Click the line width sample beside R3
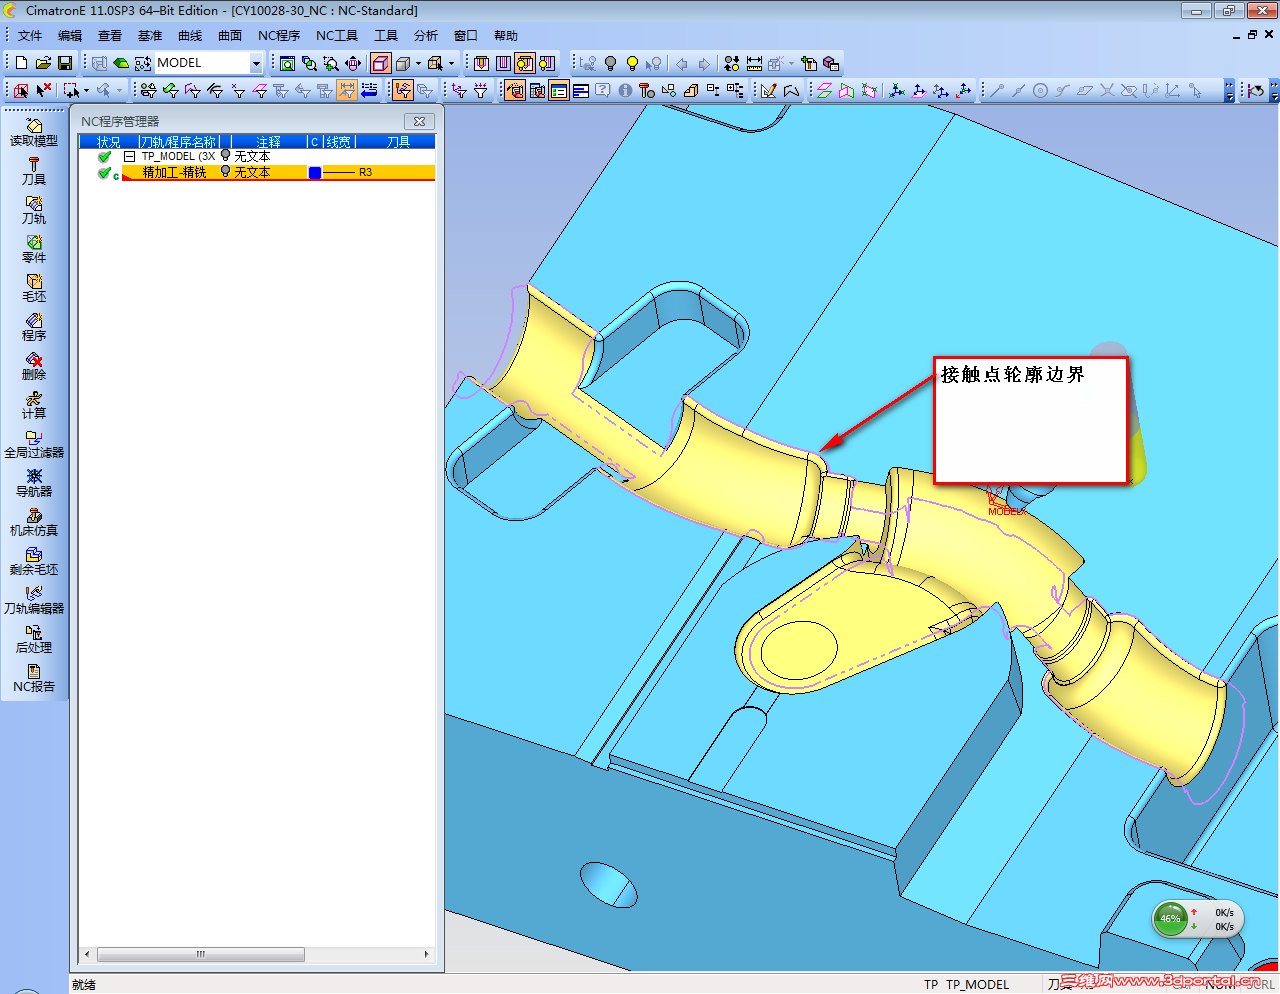 [339, 173]
